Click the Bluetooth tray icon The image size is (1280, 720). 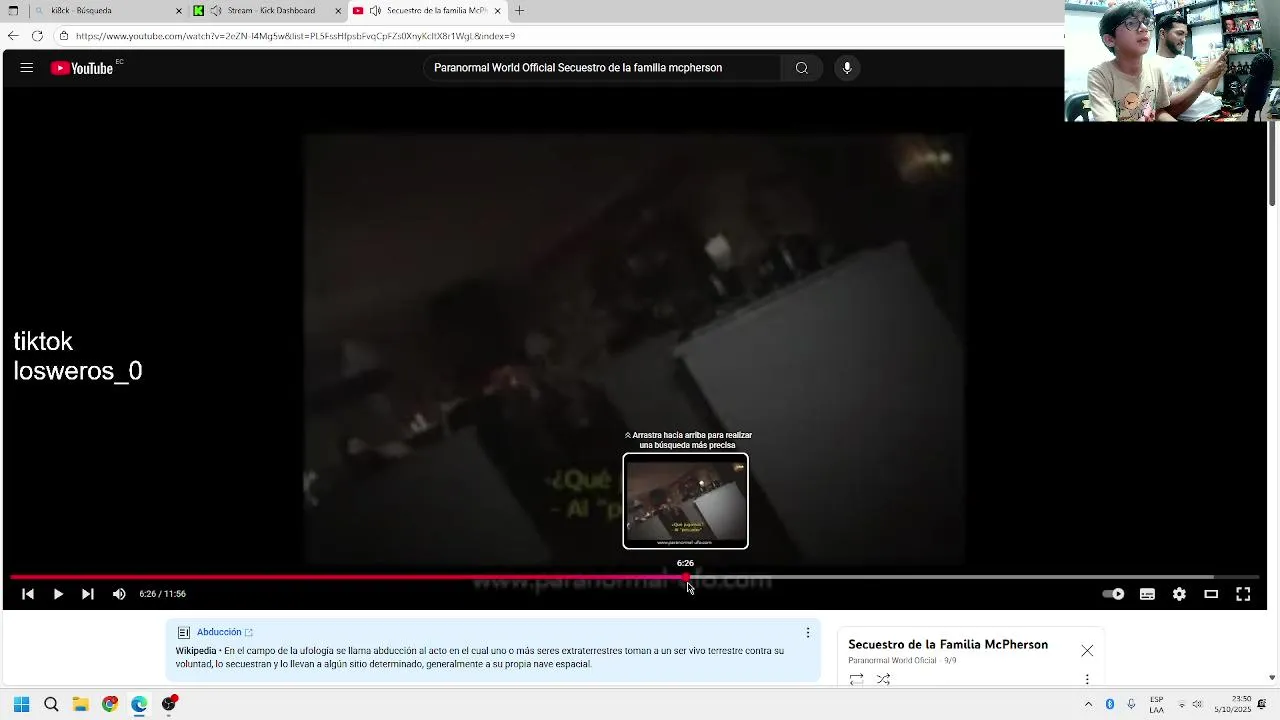click(1110, 704)
